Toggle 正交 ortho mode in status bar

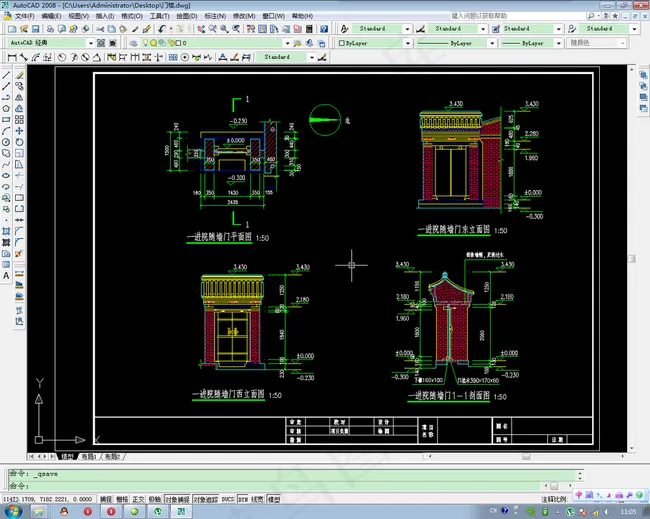tap(138, 500)
